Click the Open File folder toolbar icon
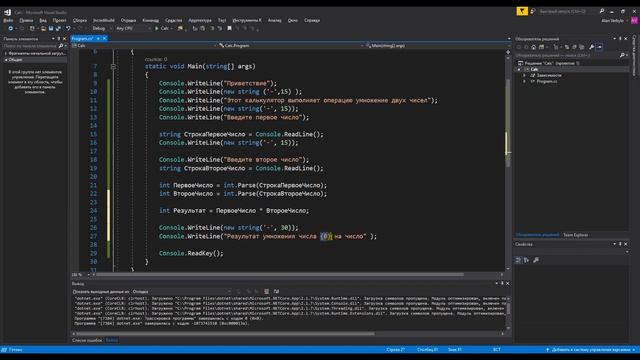The width and height of the screenshot is (640, 360). point(43,29)
